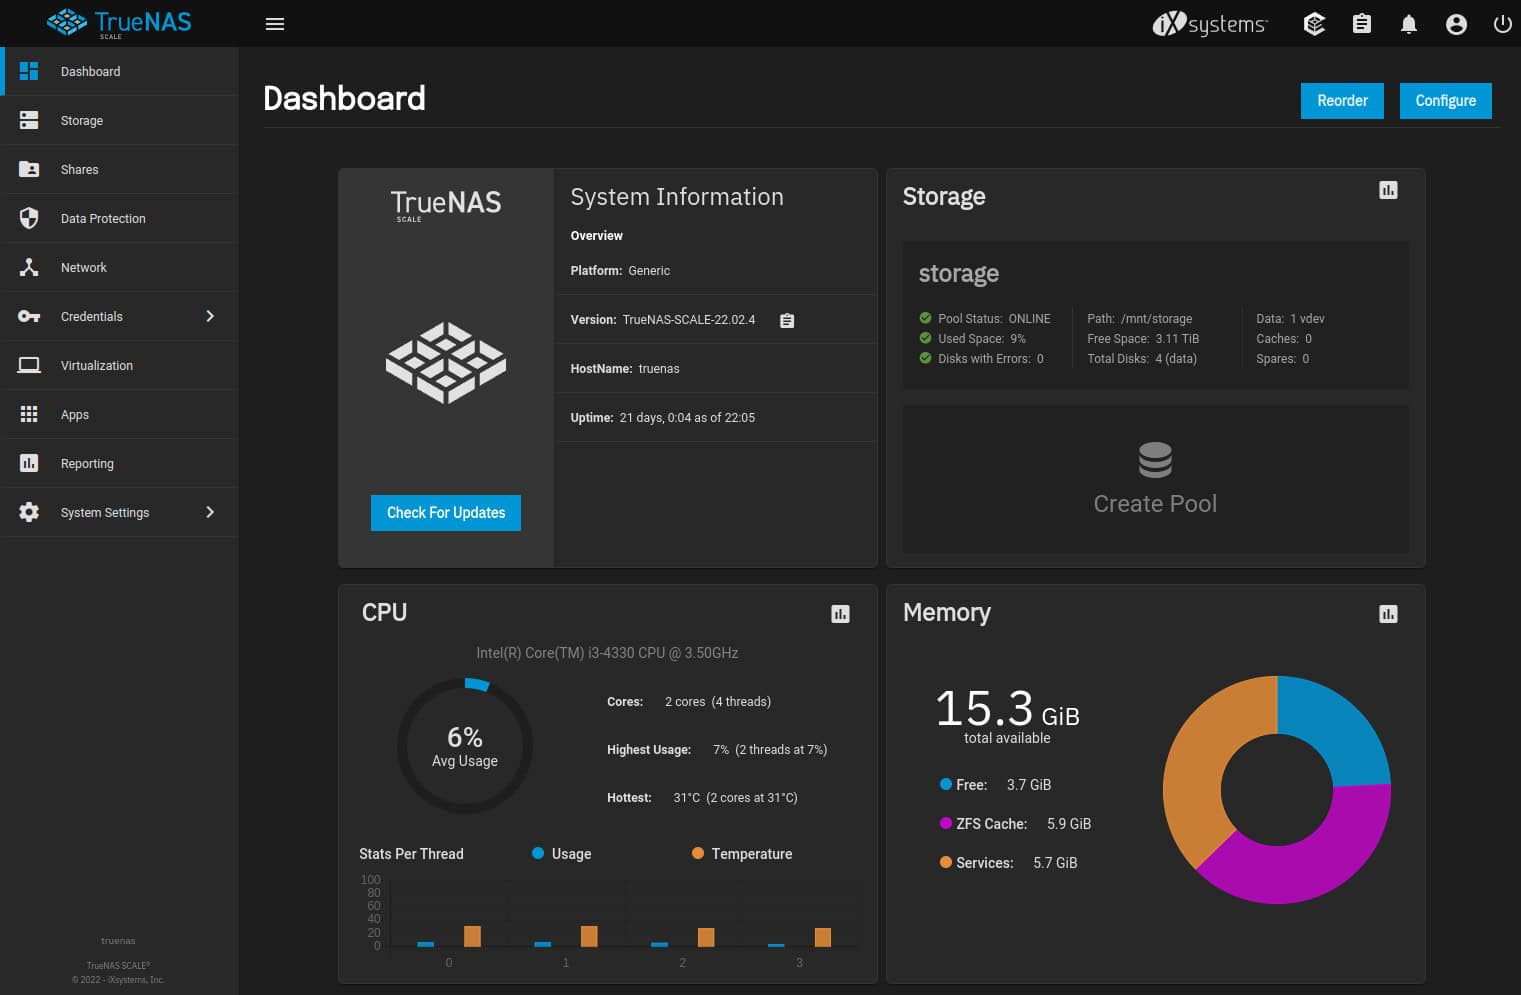Open Data Protection from the sidebar

tap(102, 218)
